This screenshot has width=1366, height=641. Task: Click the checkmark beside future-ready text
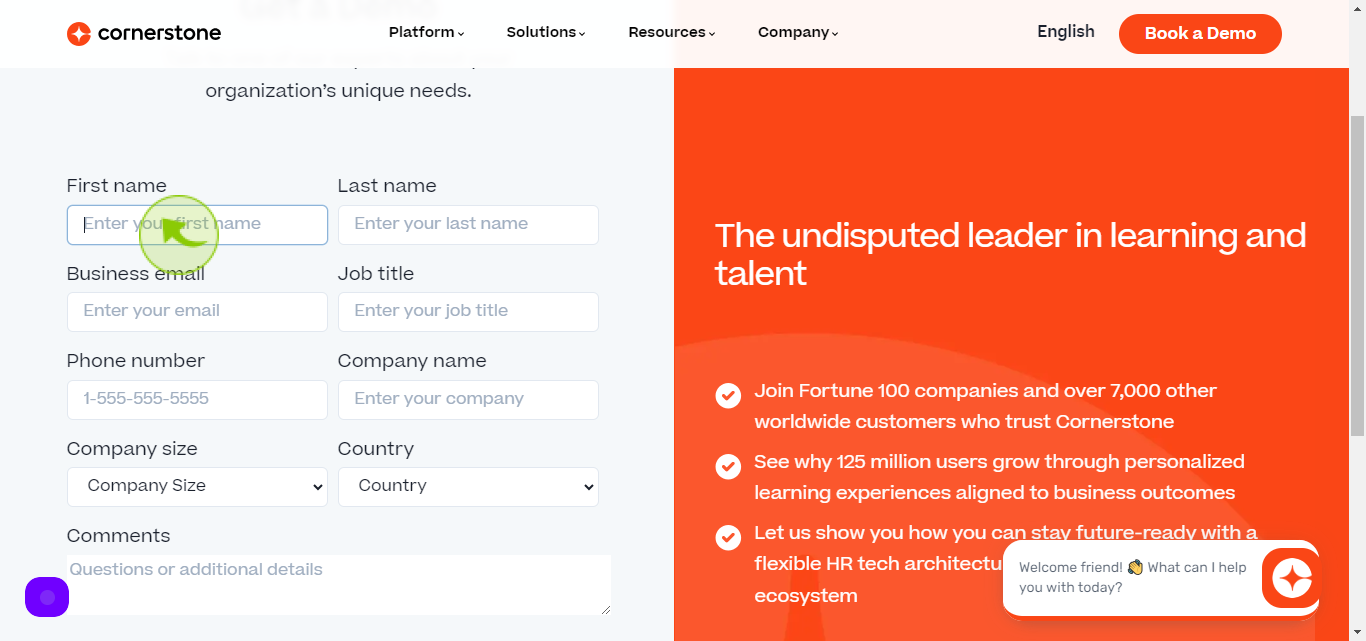728,537
